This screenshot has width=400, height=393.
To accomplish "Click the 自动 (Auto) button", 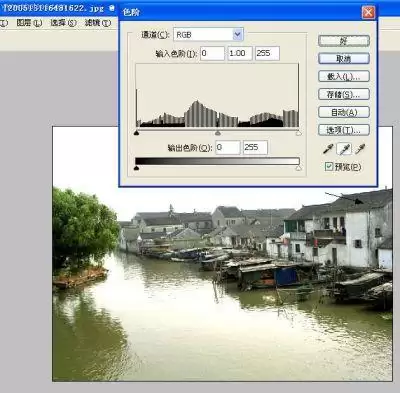I will 344,112.
